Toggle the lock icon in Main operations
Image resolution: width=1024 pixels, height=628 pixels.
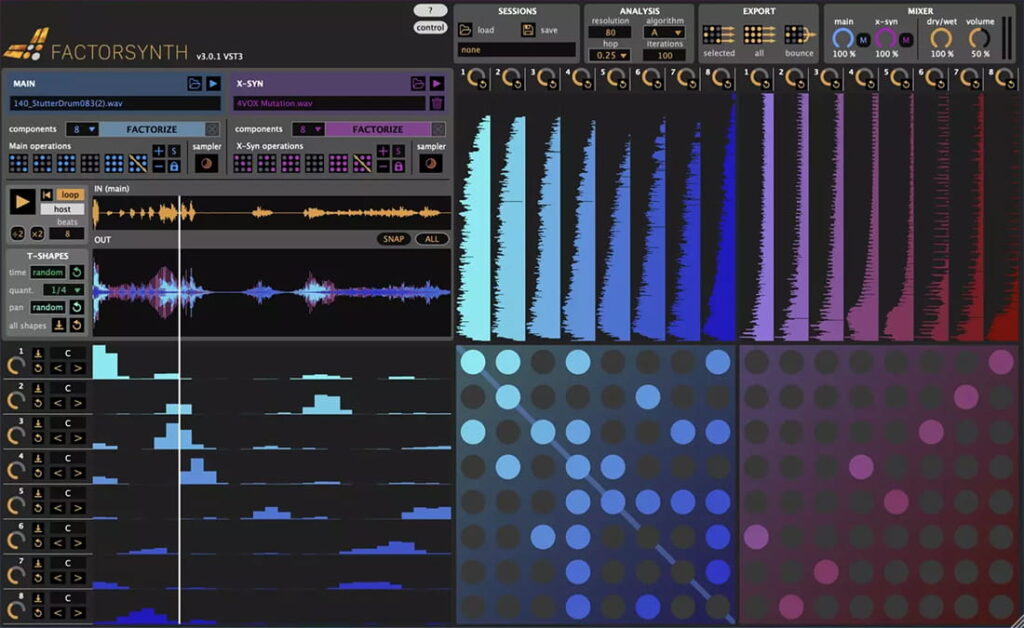click(174, 166)
